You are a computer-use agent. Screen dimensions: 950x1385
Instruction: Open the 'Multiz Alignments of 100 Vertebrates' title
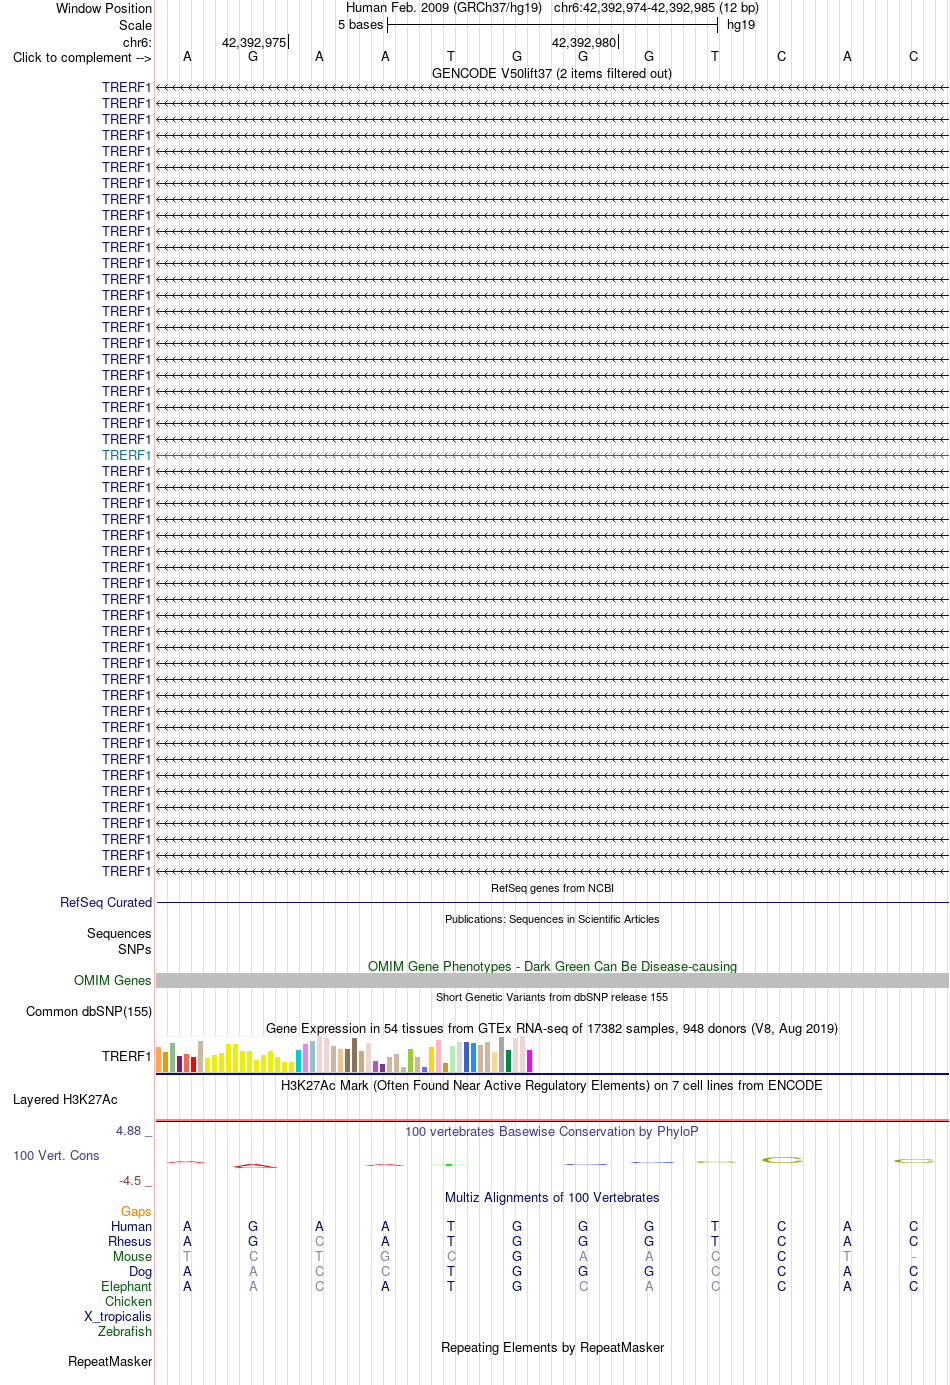552,1197
